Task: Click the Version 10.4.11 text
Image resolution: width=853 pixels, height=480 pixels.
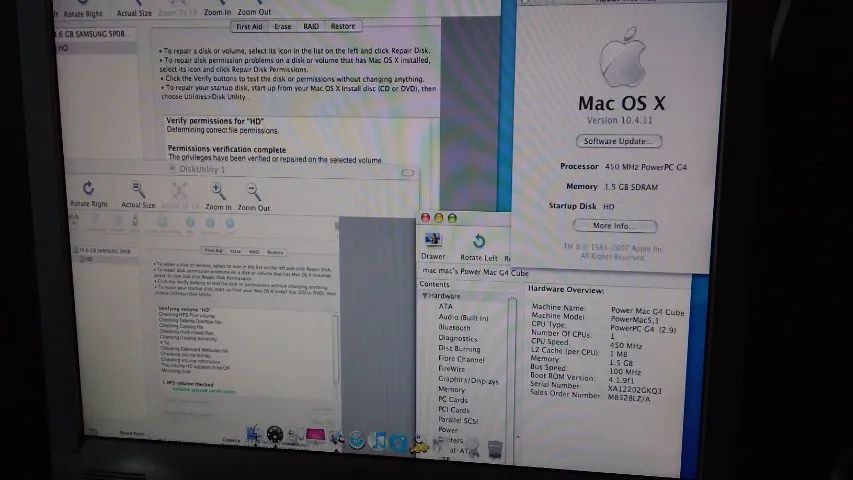Action: click(x=620, y=120)
